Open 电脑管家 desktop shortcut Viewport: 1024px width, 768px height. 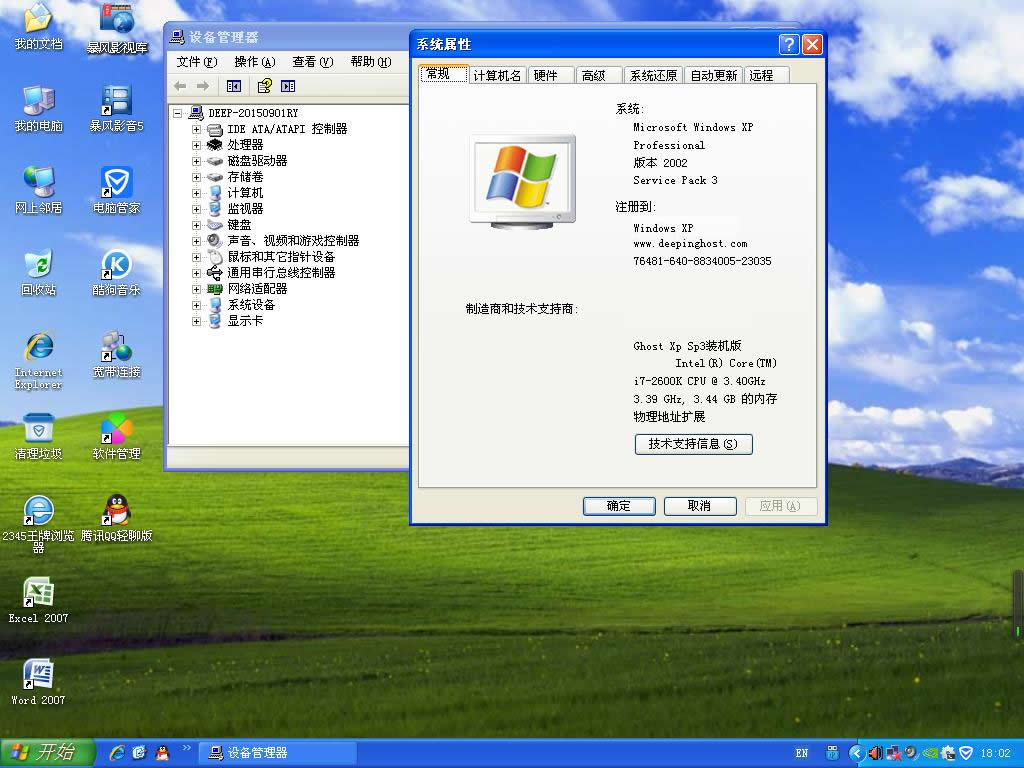coord(116,190)
